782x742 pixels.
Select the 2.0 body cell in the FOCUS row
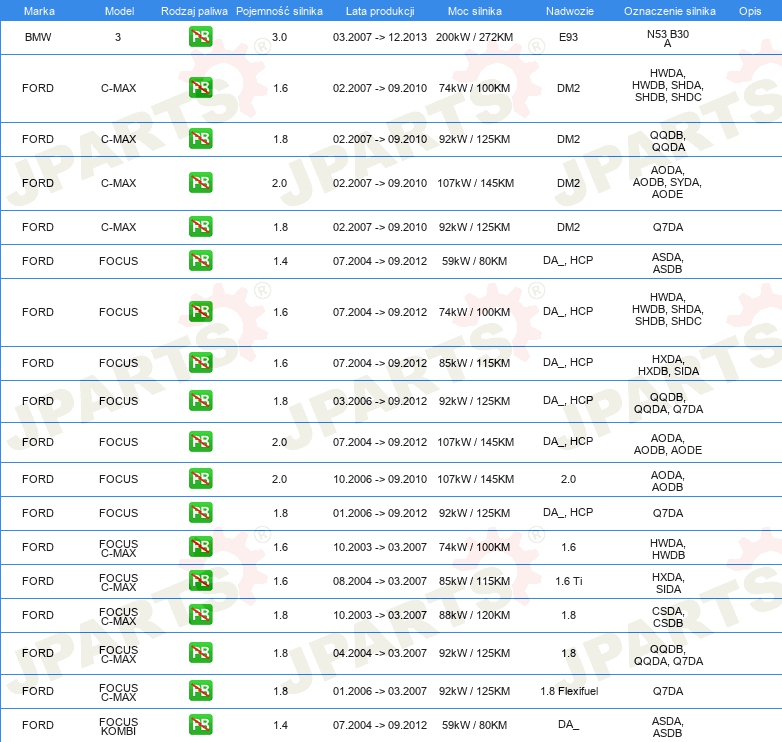(568, 479)
